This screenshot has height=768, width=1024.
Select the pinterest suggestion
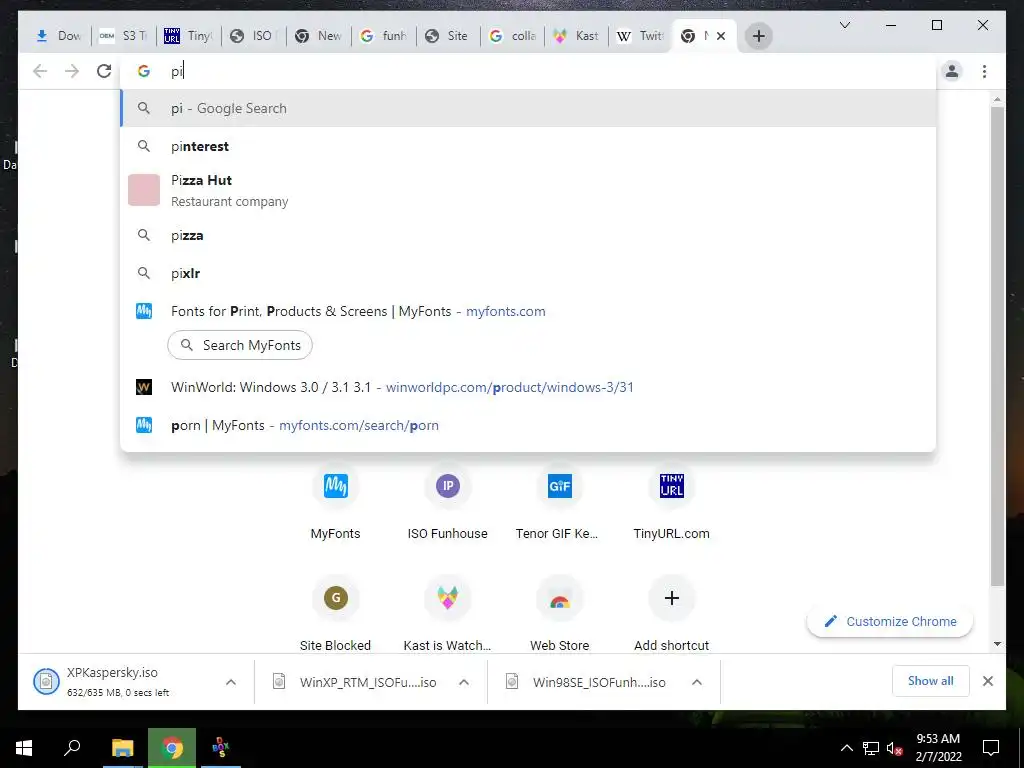click(x=528, y=146)
